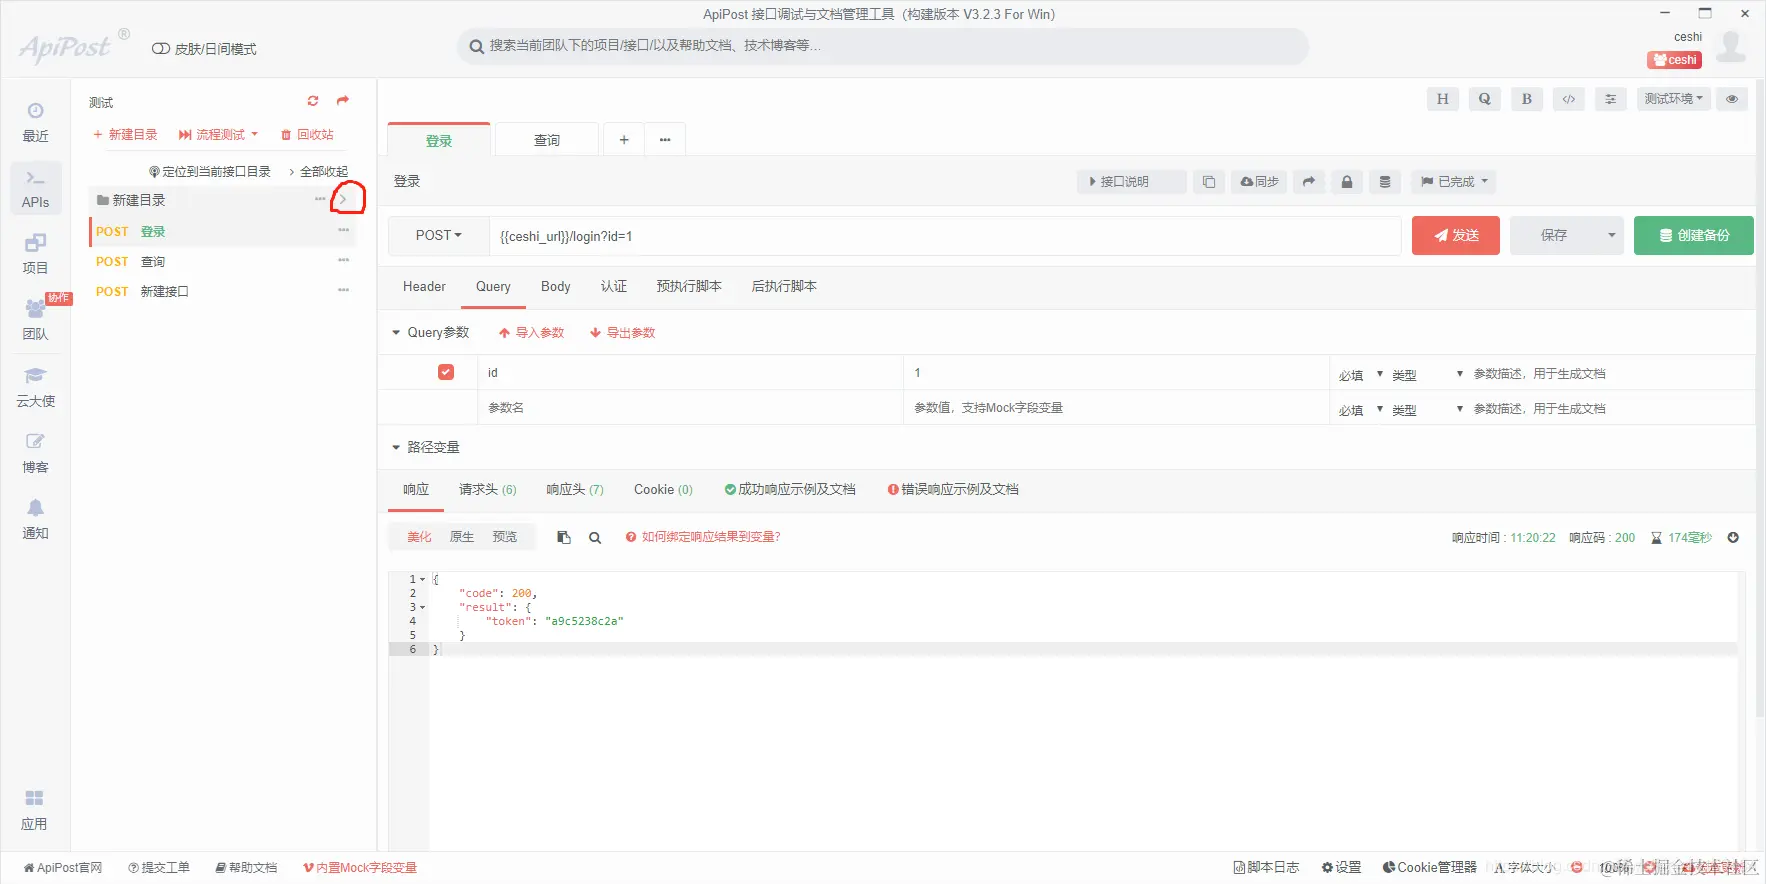This screenshot has width=1766, height=884.
Task: Click the 发送 send button
Action: click(x=1456, y=236)
